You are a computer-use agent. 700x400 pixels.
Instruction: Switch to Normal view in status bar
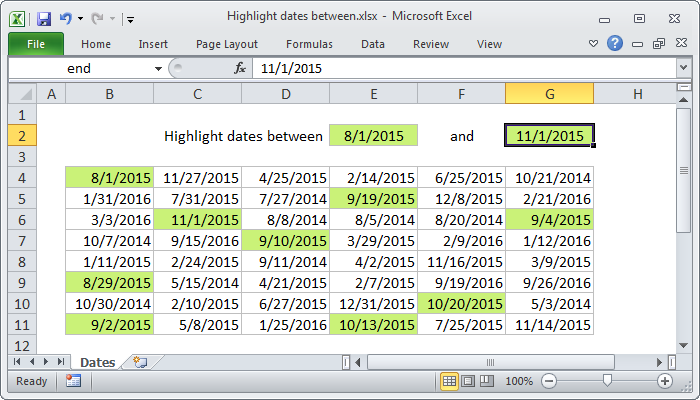tap(450, 381)
